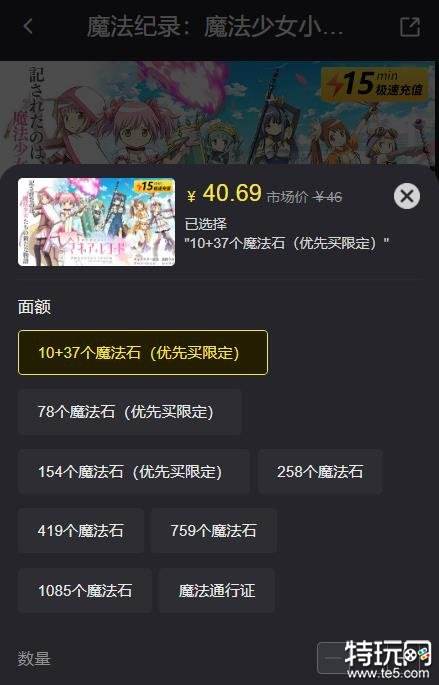Screen dimensions: 439x685
Task: Open the product thumbnail image
Action: (97, 222)
